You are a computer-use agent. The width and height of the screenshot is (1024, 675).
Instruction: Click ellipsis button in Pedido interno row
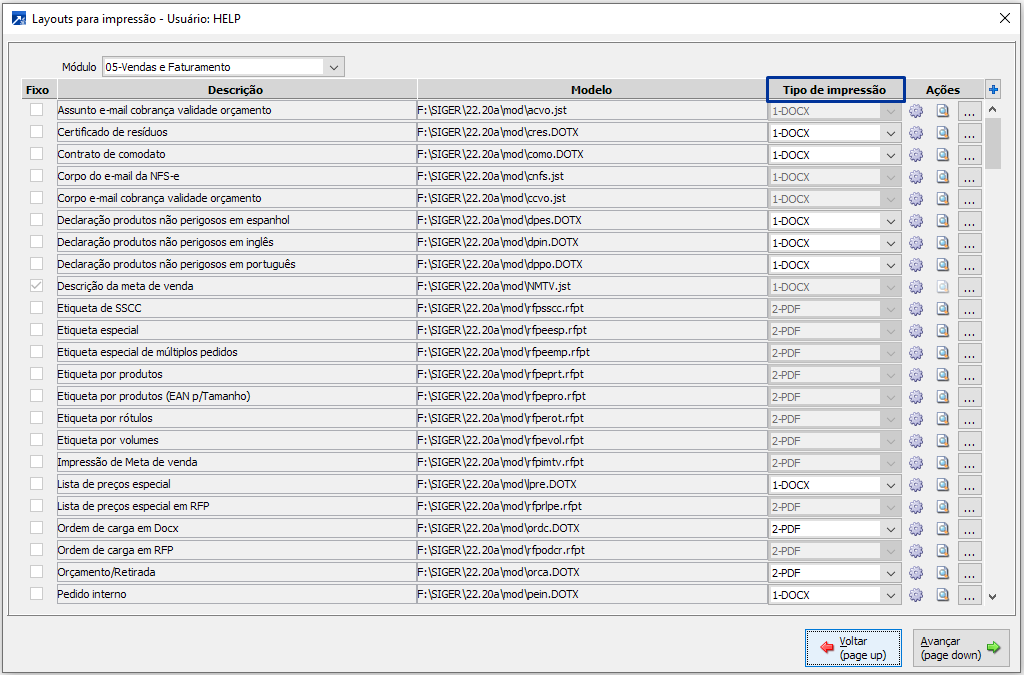[969, 595]
